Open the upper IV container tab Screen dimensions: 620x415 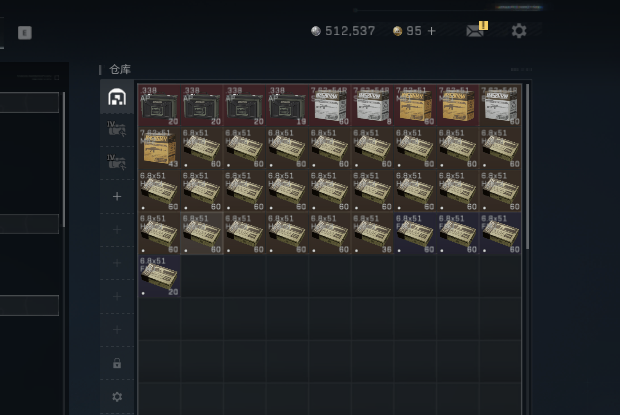pyautogui.click(x=117, y=129)
